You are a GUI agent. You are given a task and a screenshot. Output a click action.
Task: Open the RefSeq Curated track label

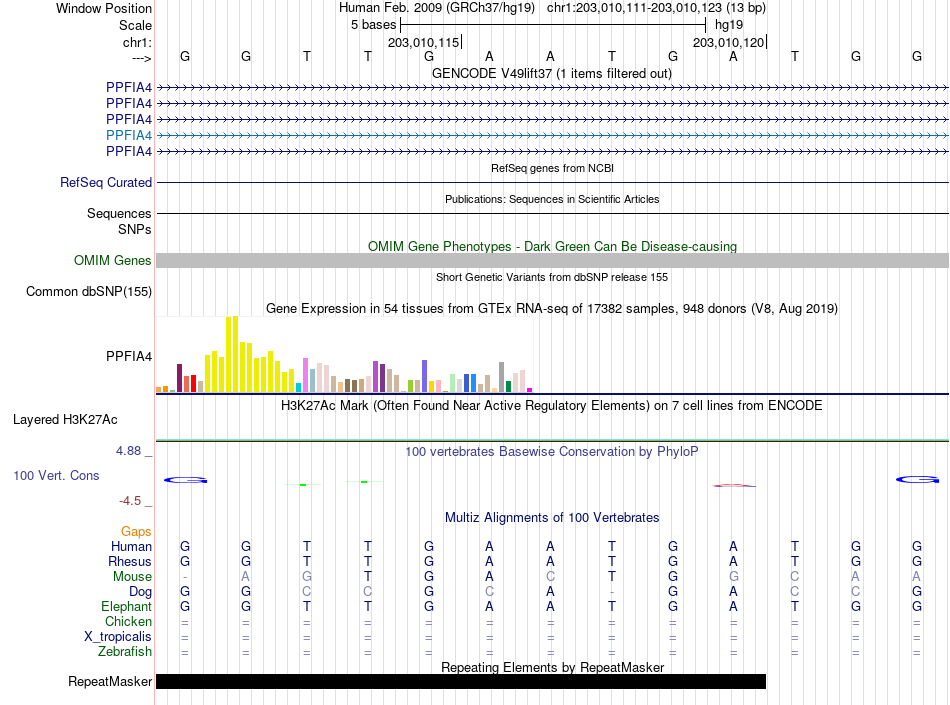point(106,182)
